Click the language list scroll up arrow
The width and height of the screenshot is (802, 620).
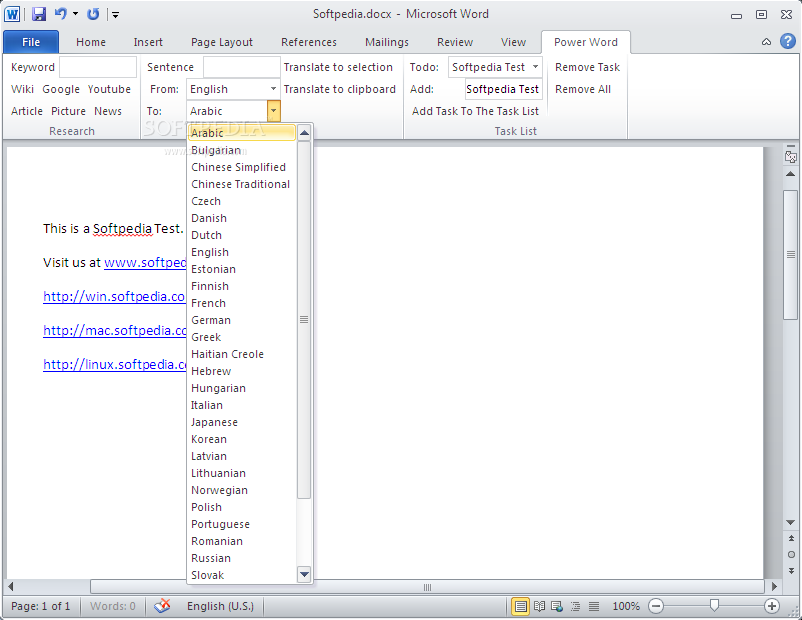coord(304,133)
